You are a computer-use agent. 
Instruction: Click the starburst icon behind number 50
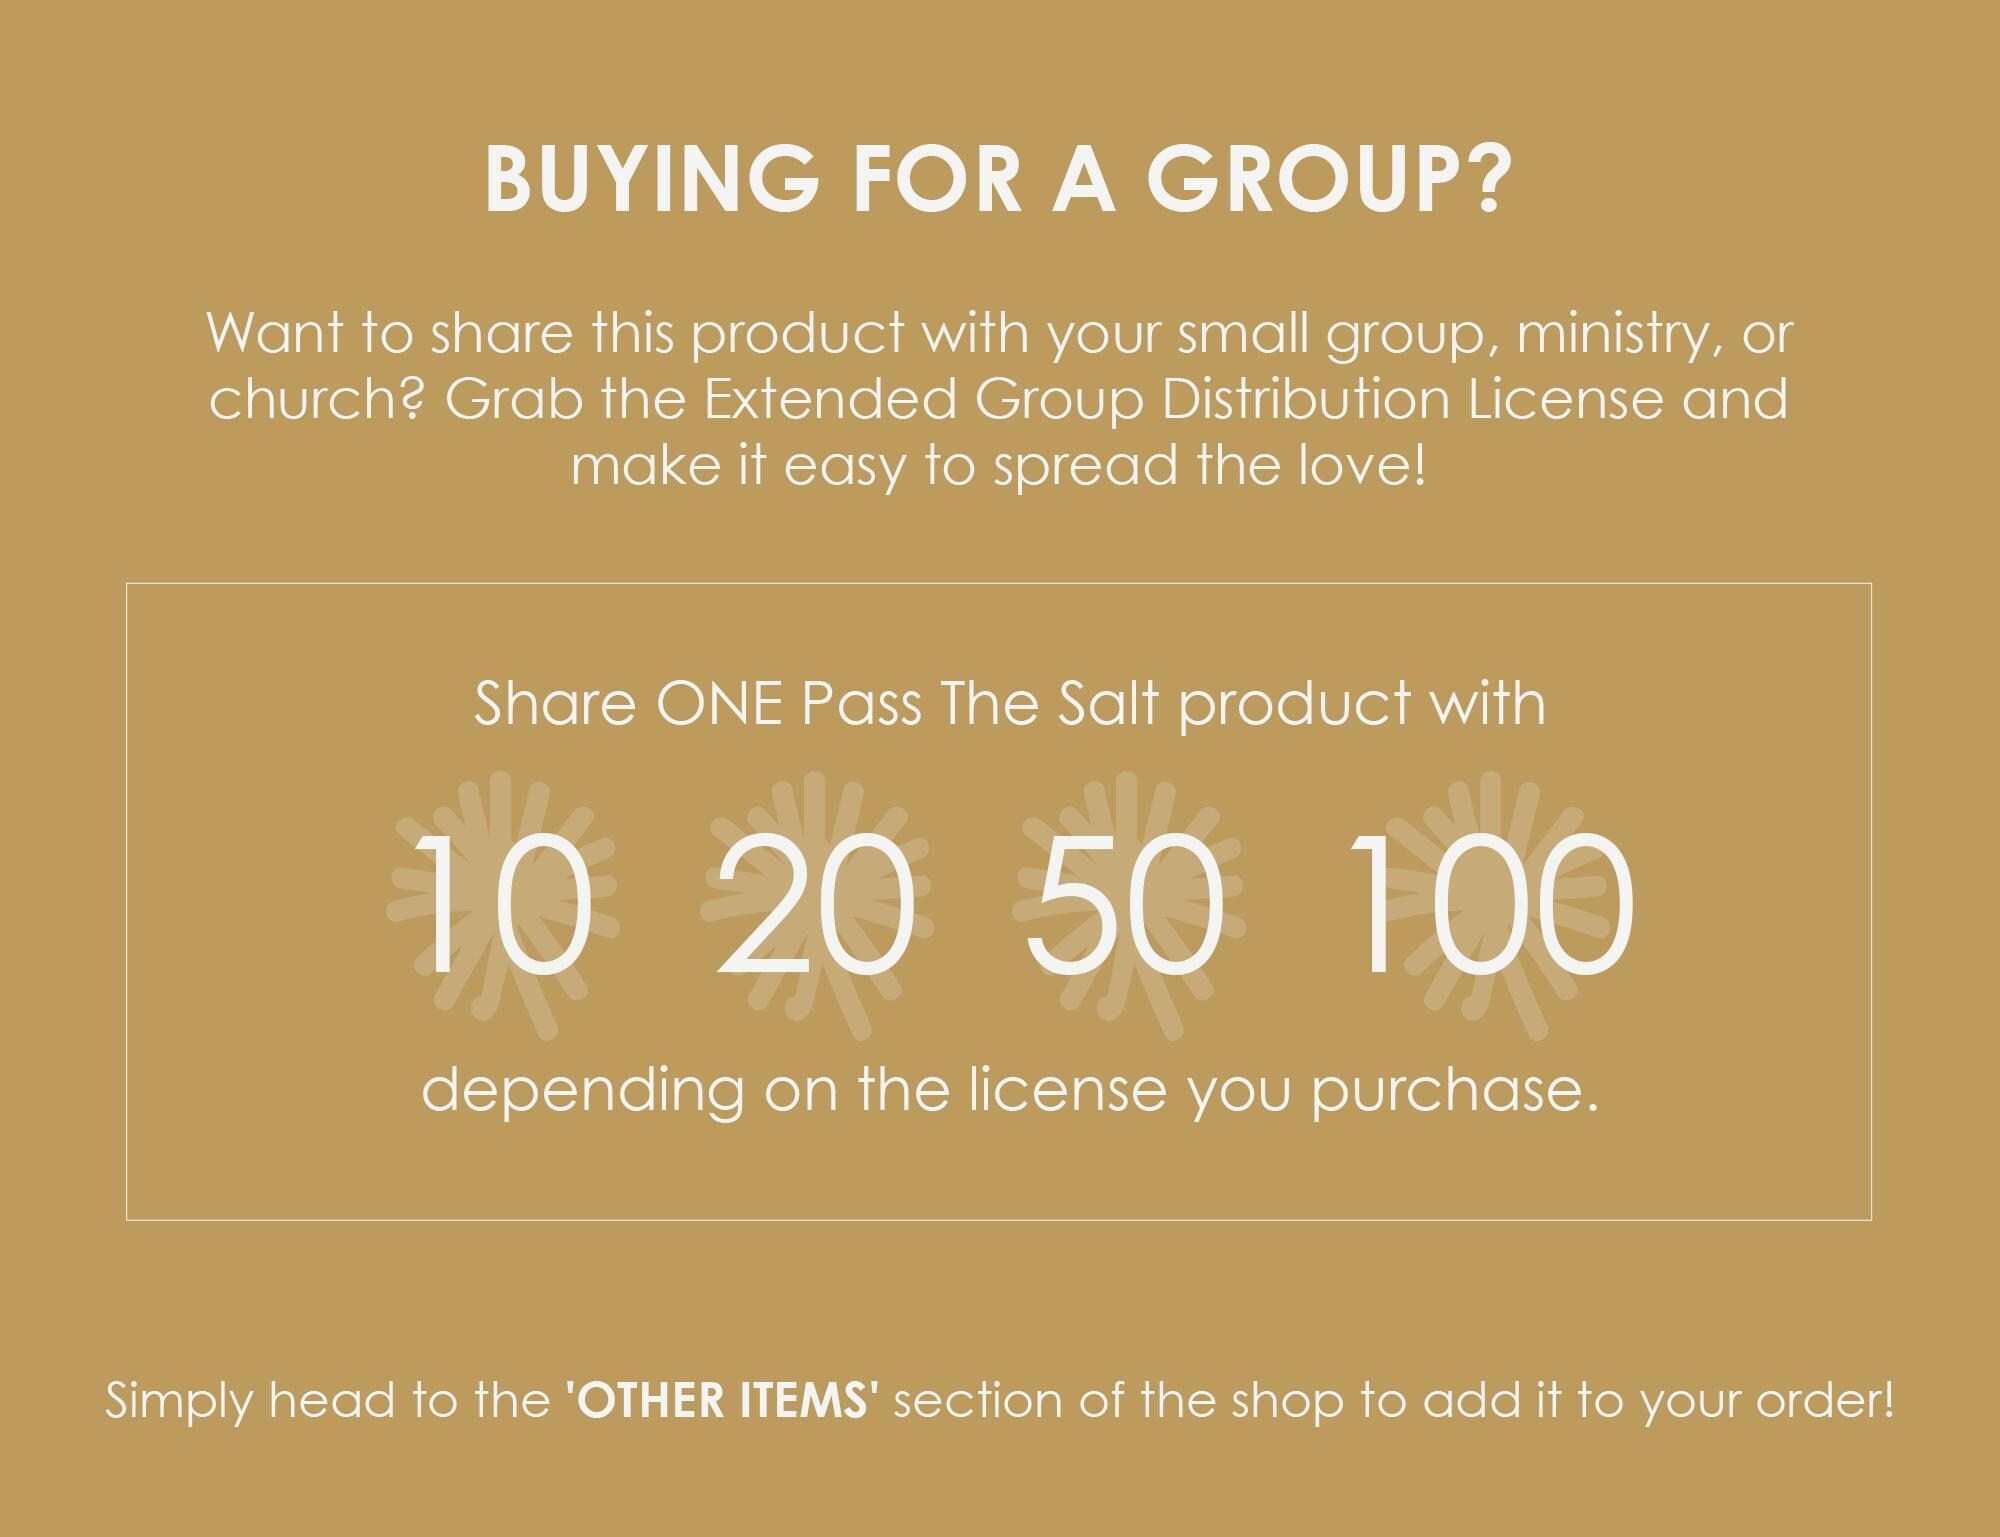[x=1128, y=905]
